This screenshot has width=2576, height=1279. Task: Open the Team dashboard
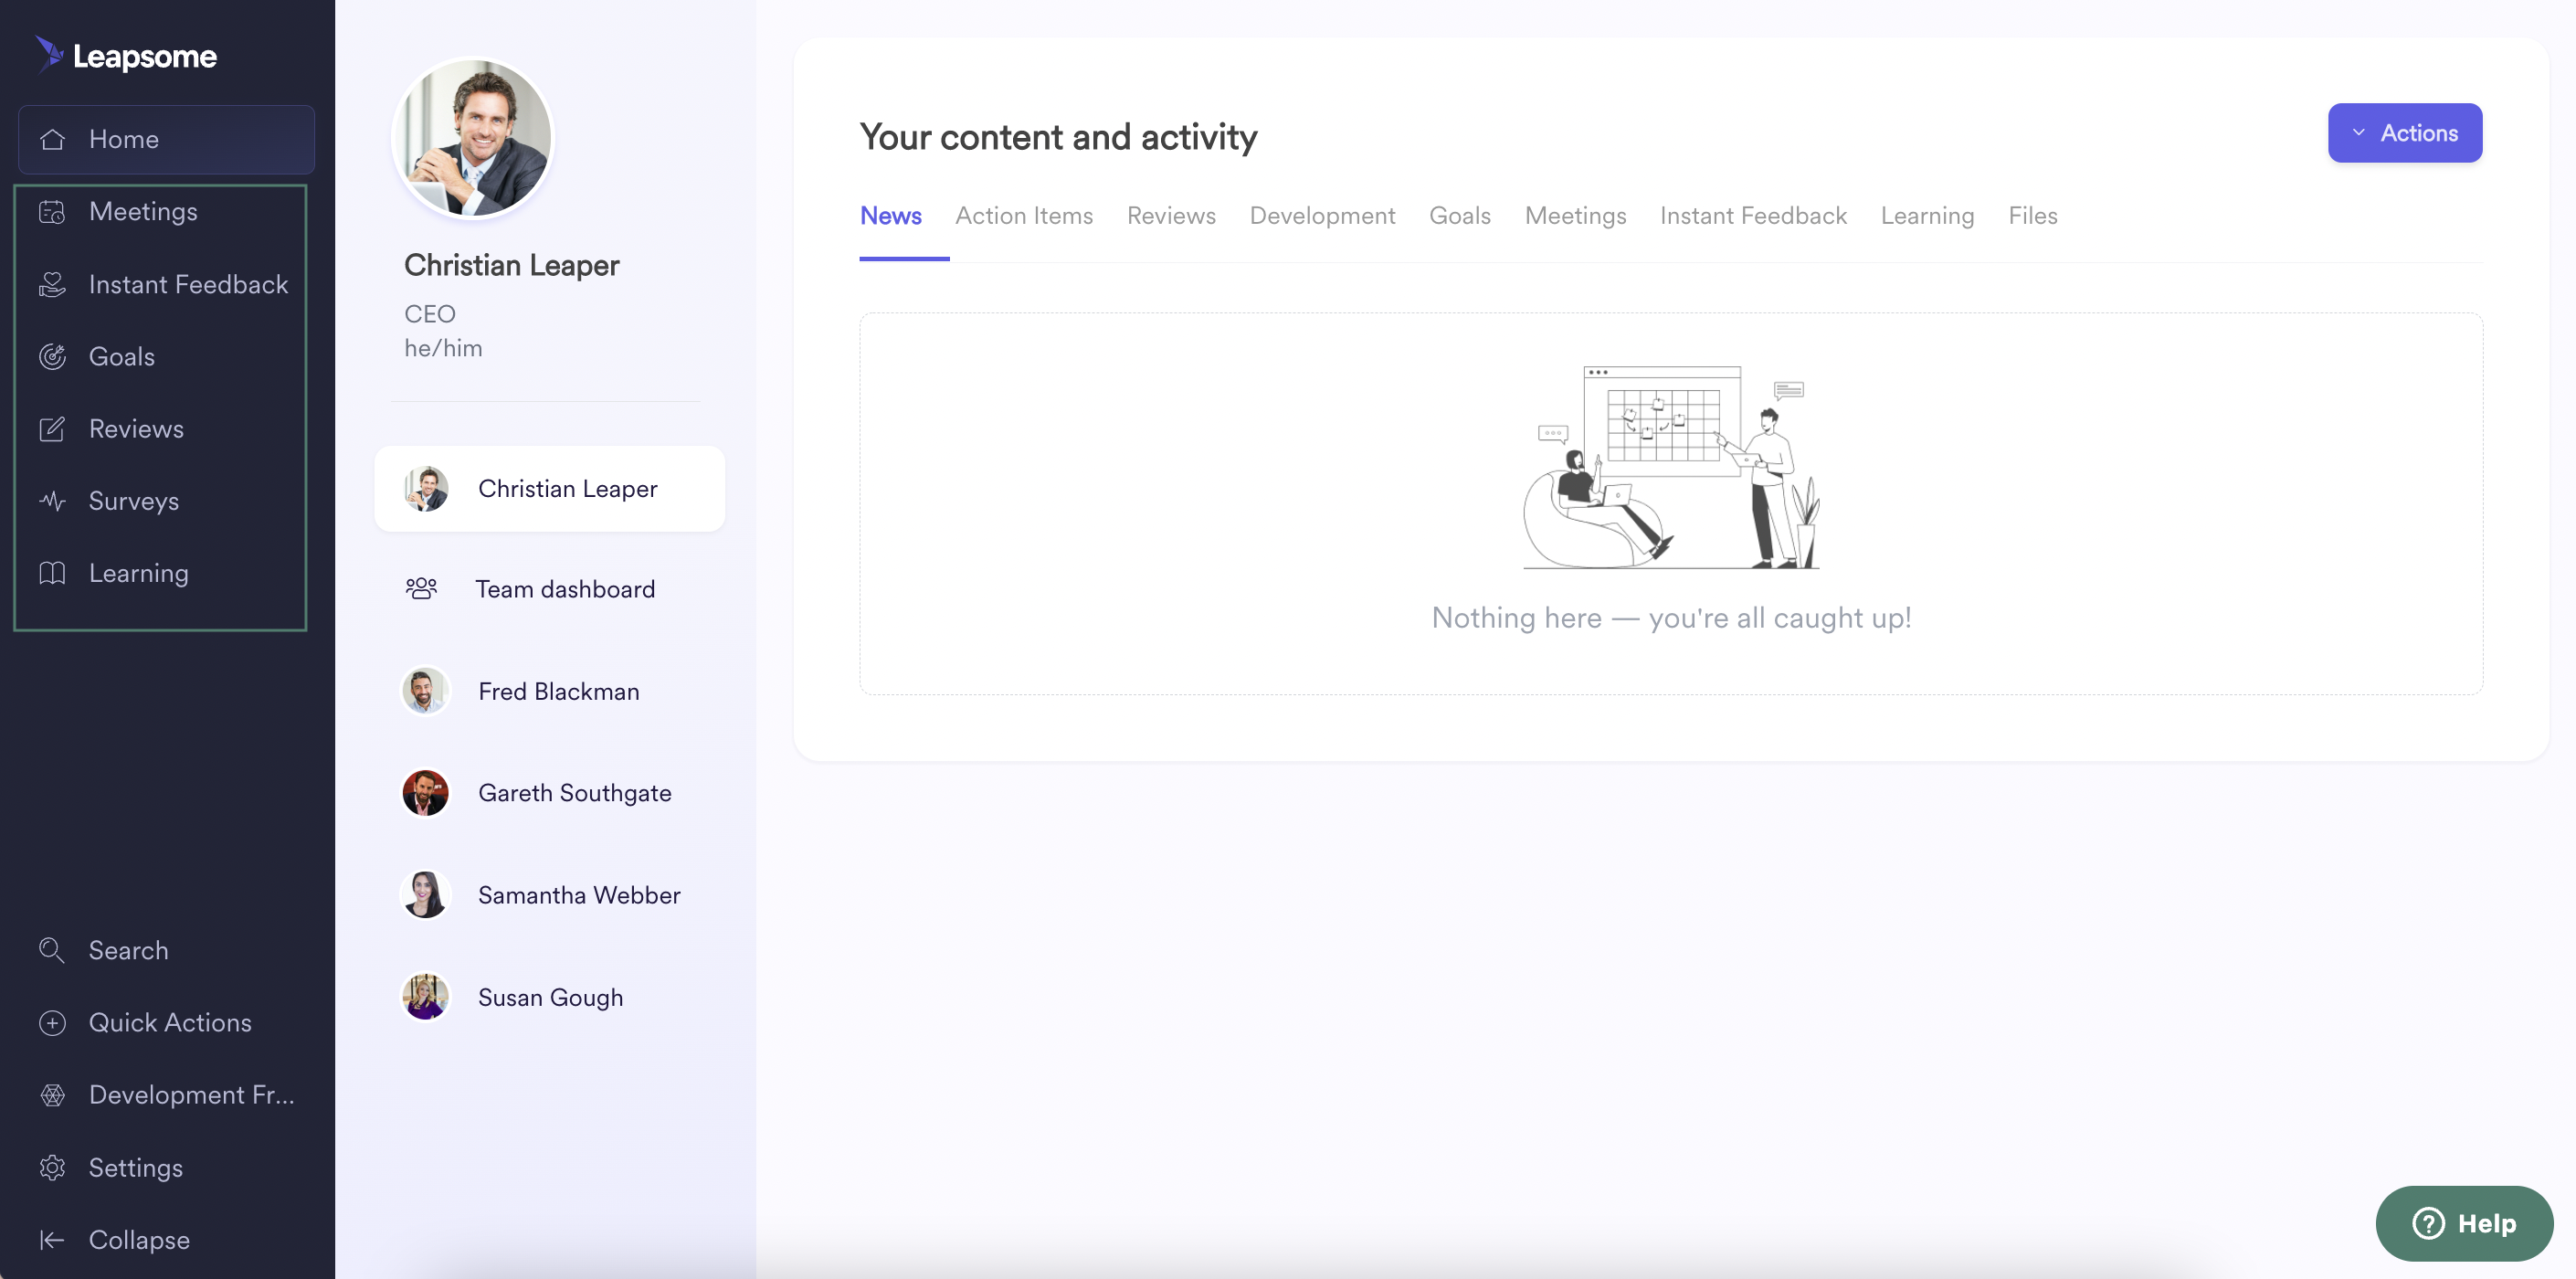[x=549, y=589]
